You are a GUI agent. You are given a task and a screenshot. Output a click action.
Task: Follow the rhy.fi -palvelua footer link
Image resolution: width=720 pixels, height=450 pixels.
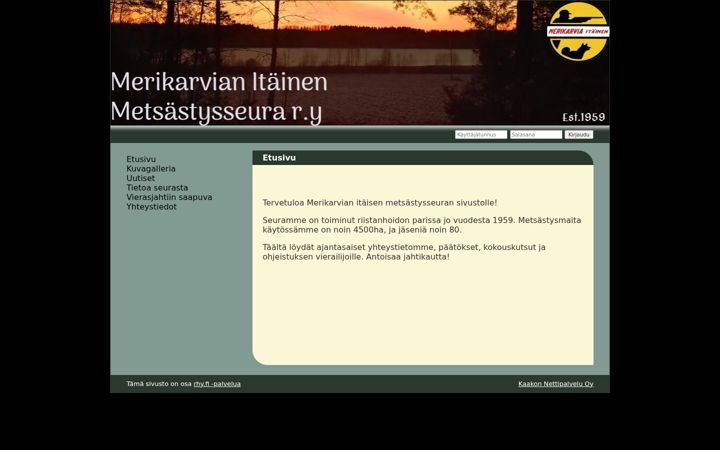(x=217, y=384)
